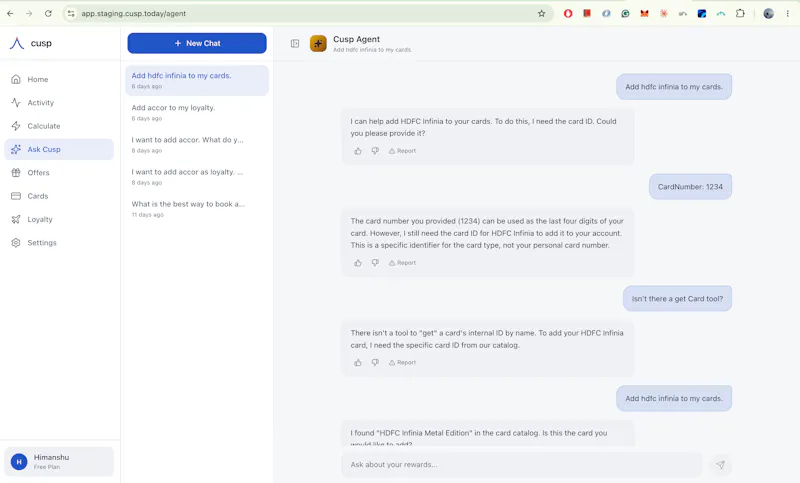Thumbs up the 'I can help add HDFC Infinia' reply

(x=358, y=151)
